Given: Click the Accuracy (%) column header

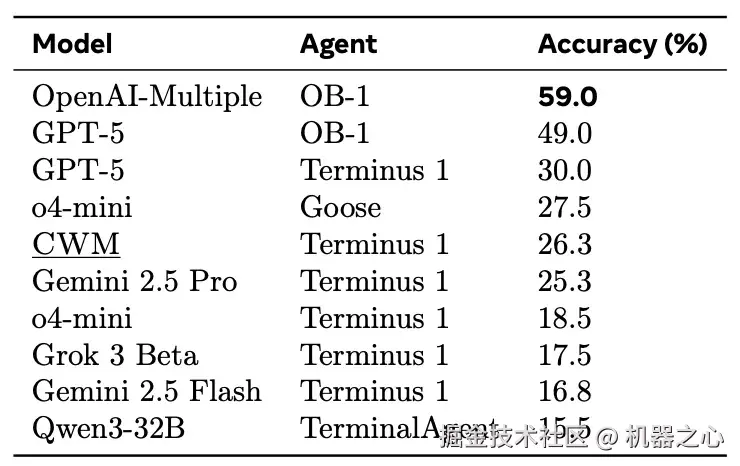Looking at the screenshot, I should (x=622, y=44).
